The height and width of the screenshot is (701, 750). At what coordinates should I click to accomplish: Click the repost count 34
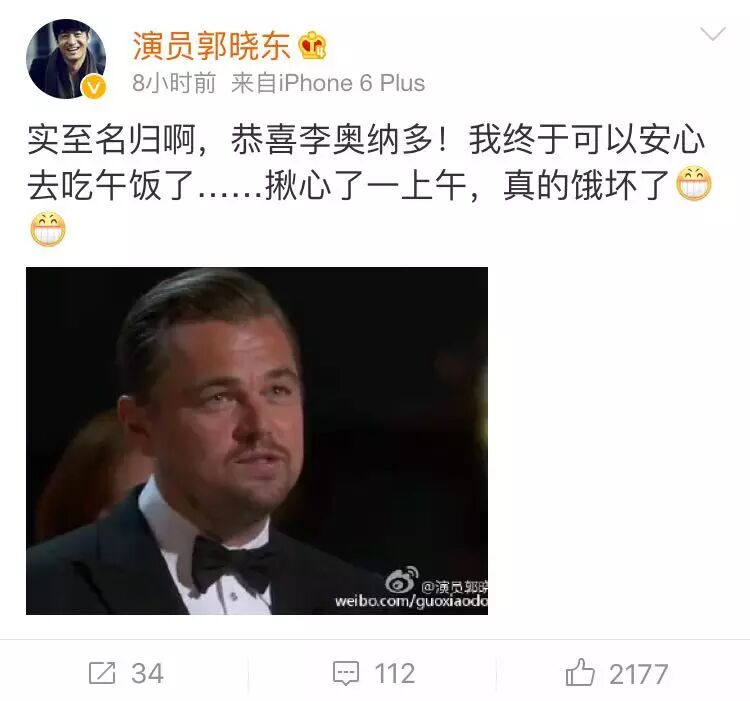pos(147,674)
